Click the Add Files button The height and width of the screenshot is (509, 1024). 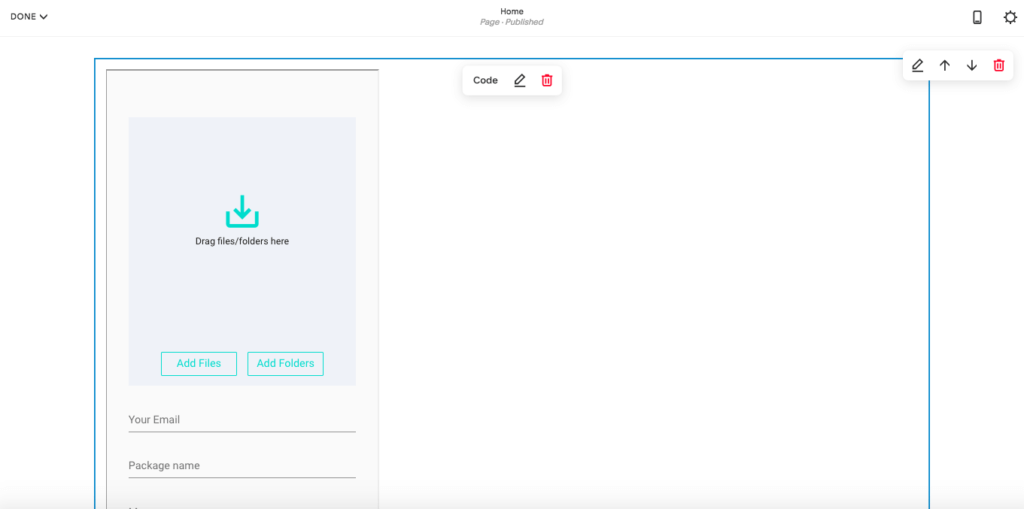(199, 363)
